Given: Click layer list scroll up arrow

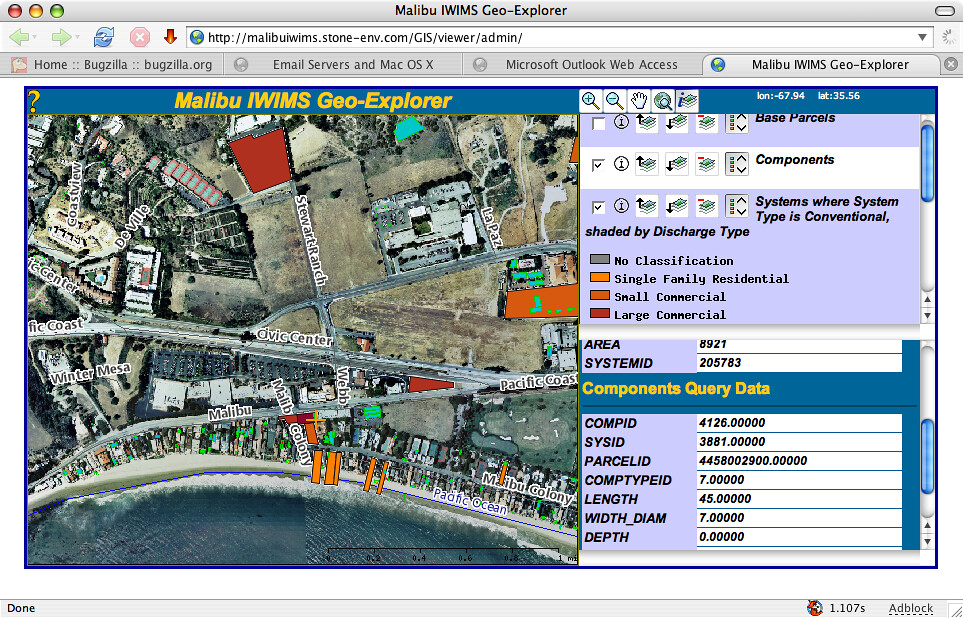Looking at the screenshot, I should pyautogui.click(x=927, y=300).
